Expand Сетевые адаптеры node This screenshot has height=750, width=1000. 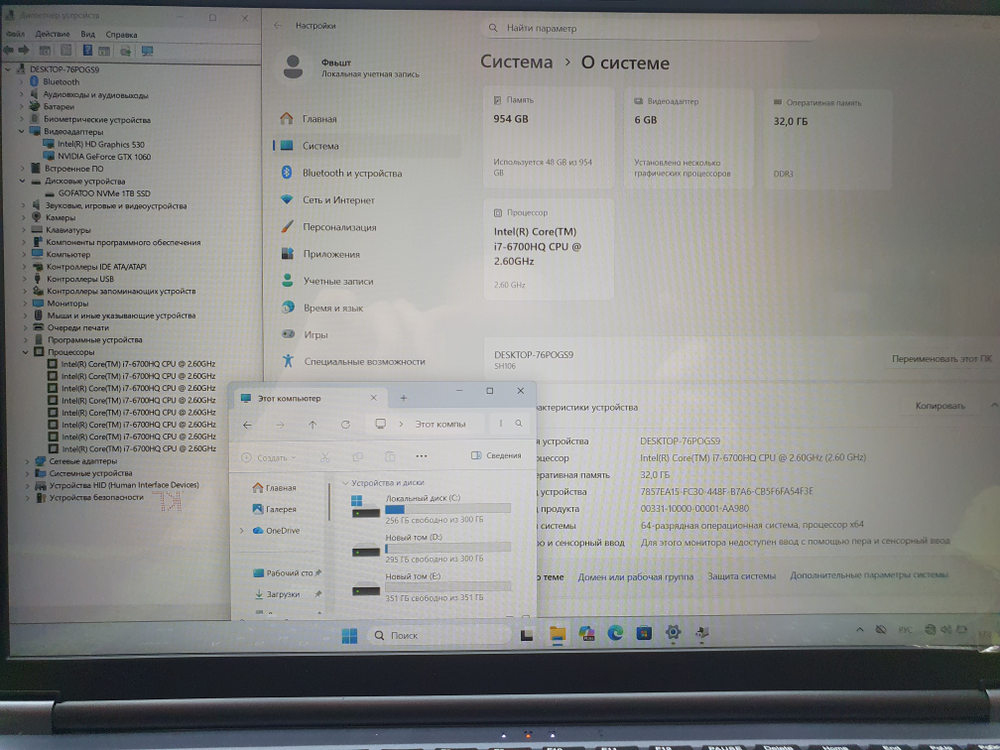pyautogui.click(x=27, y=461)
